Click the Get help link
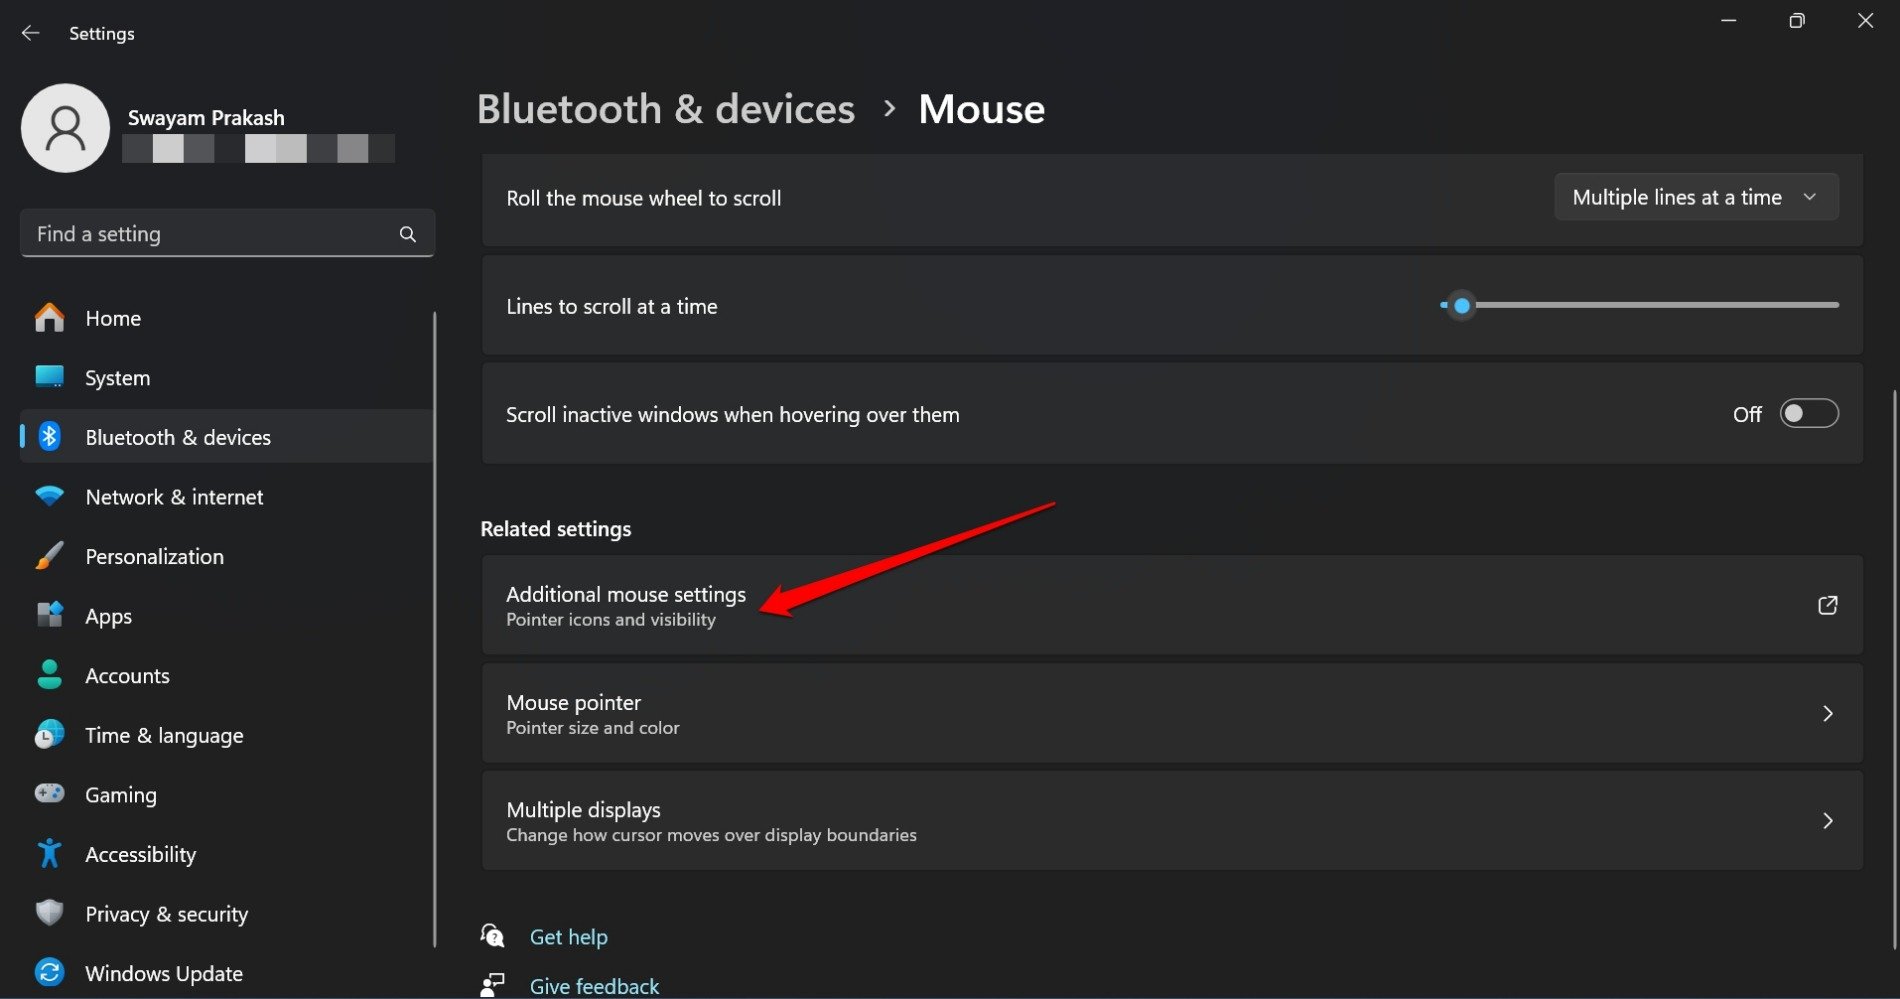 click(x=568, y=937)
